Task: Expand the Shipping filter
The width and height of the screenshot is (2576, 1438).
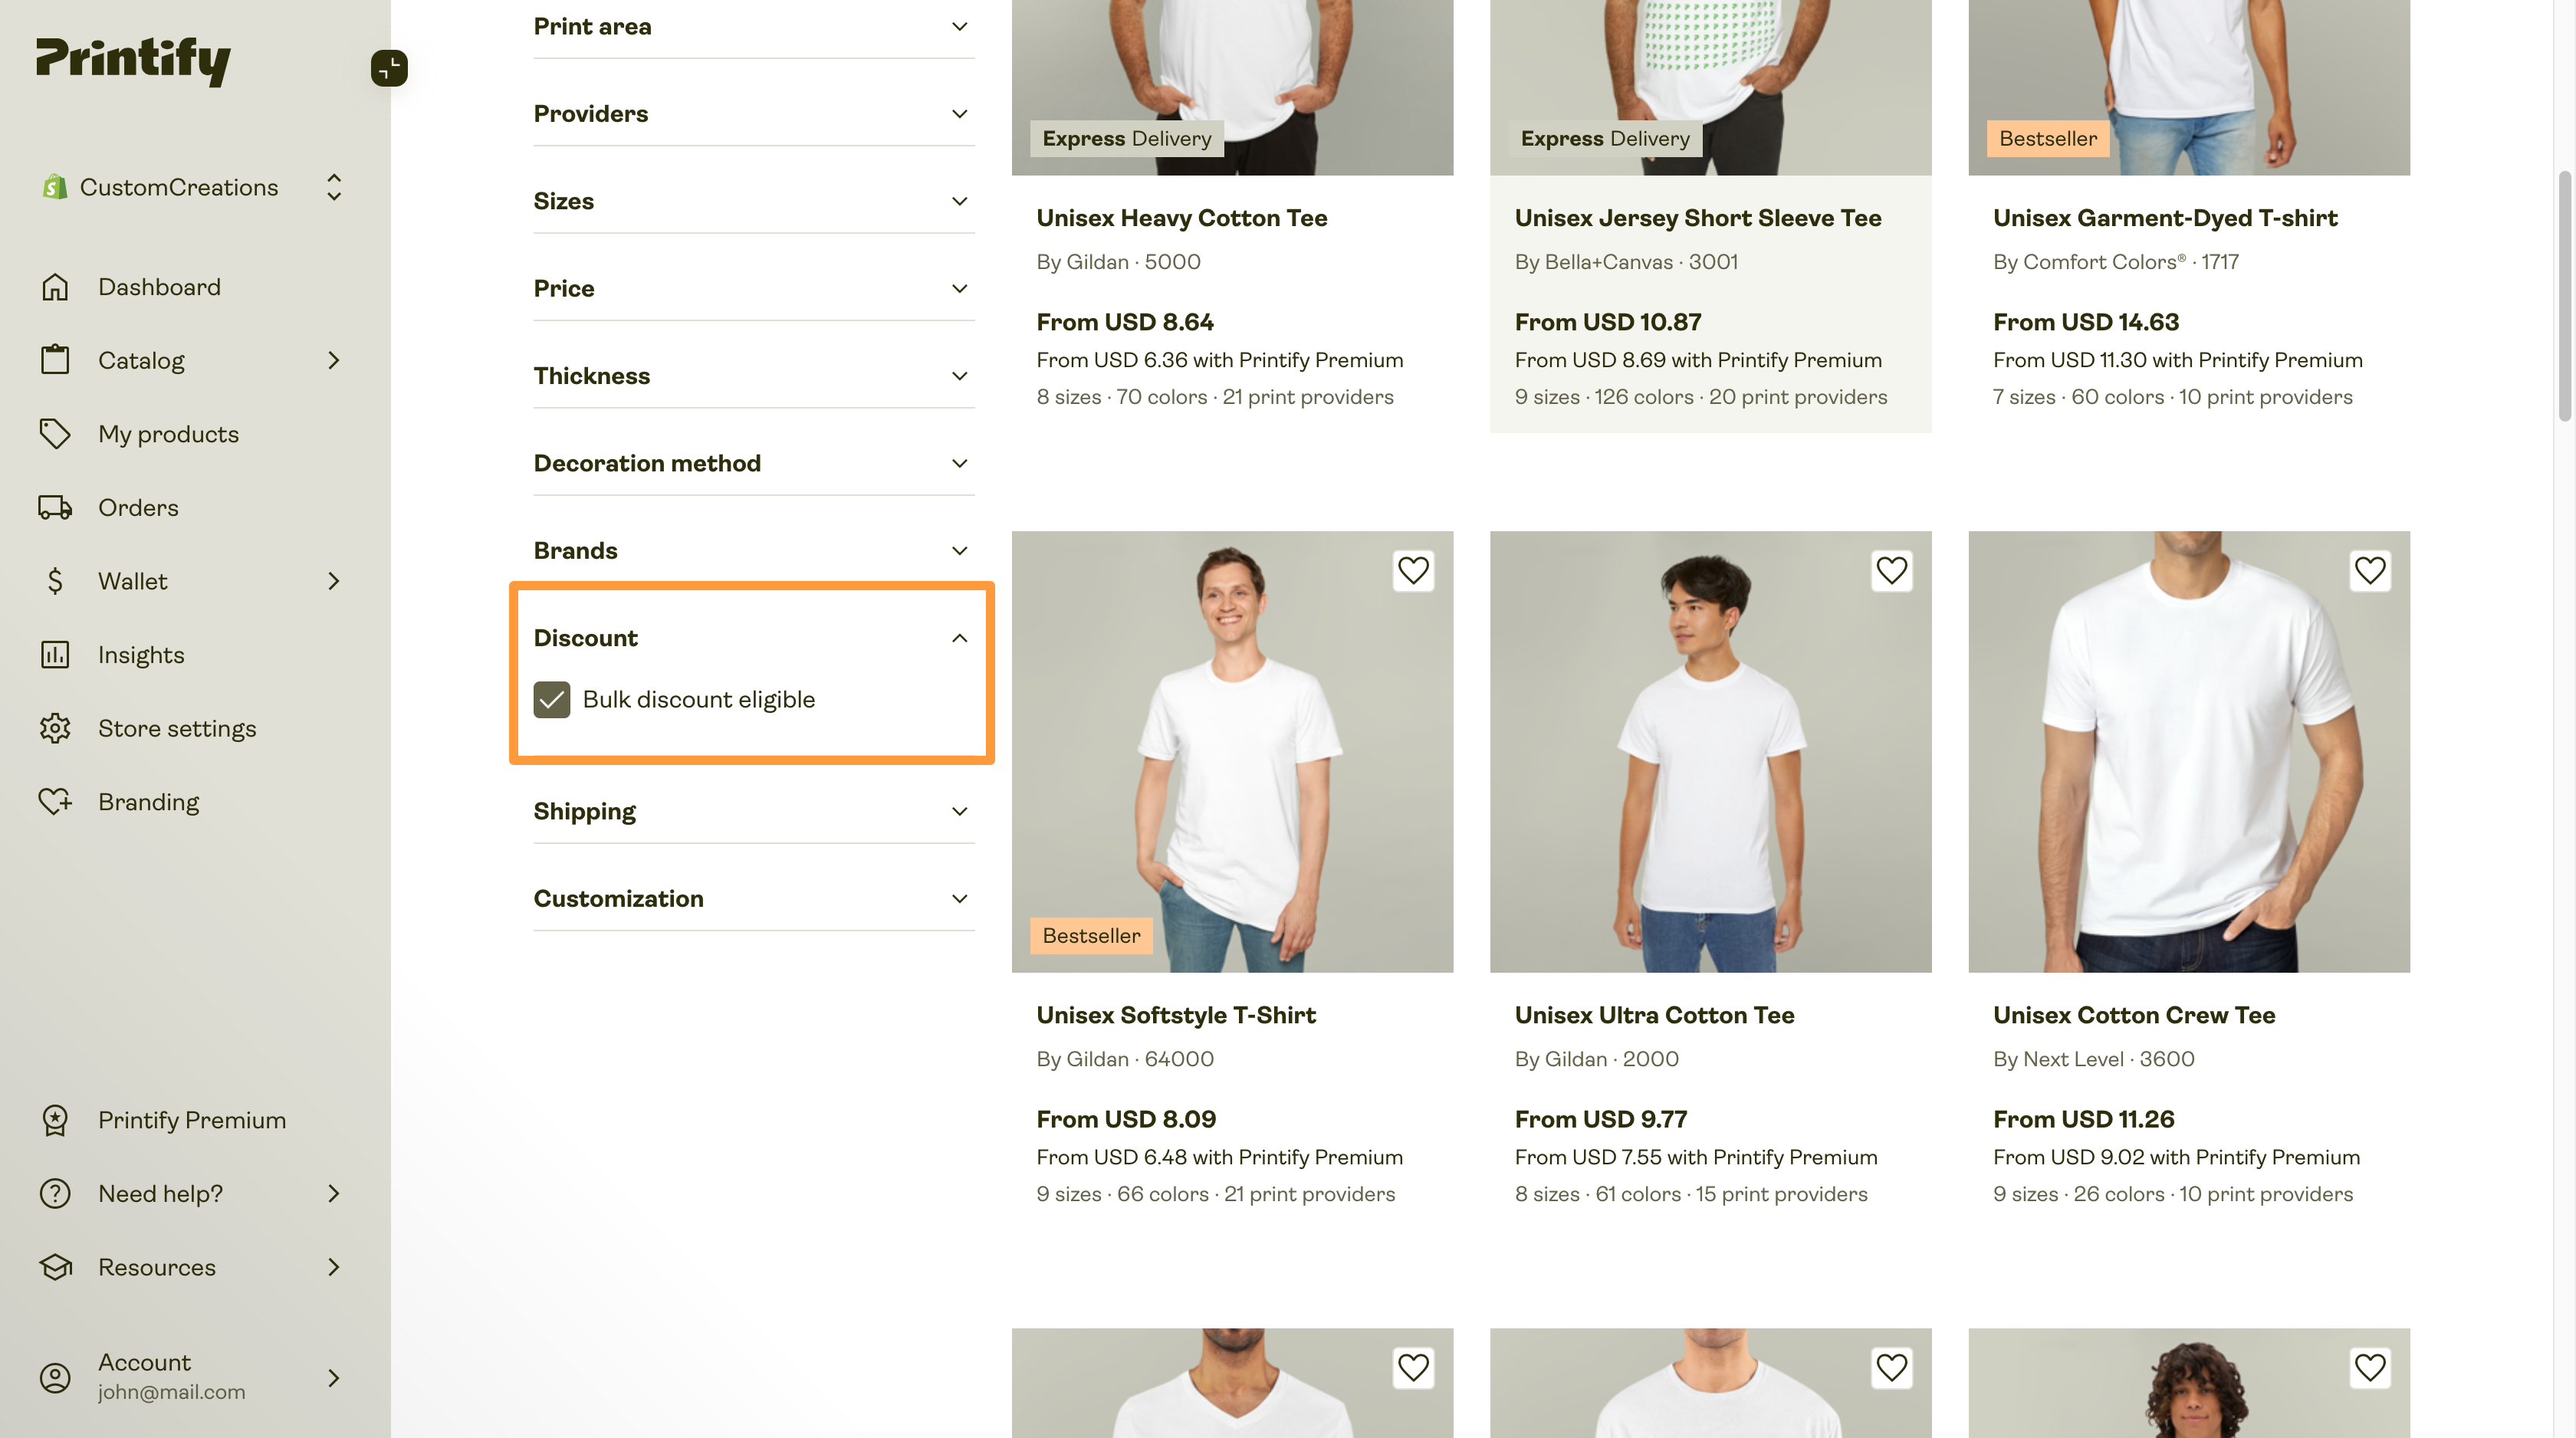Action: click(754, 812)
